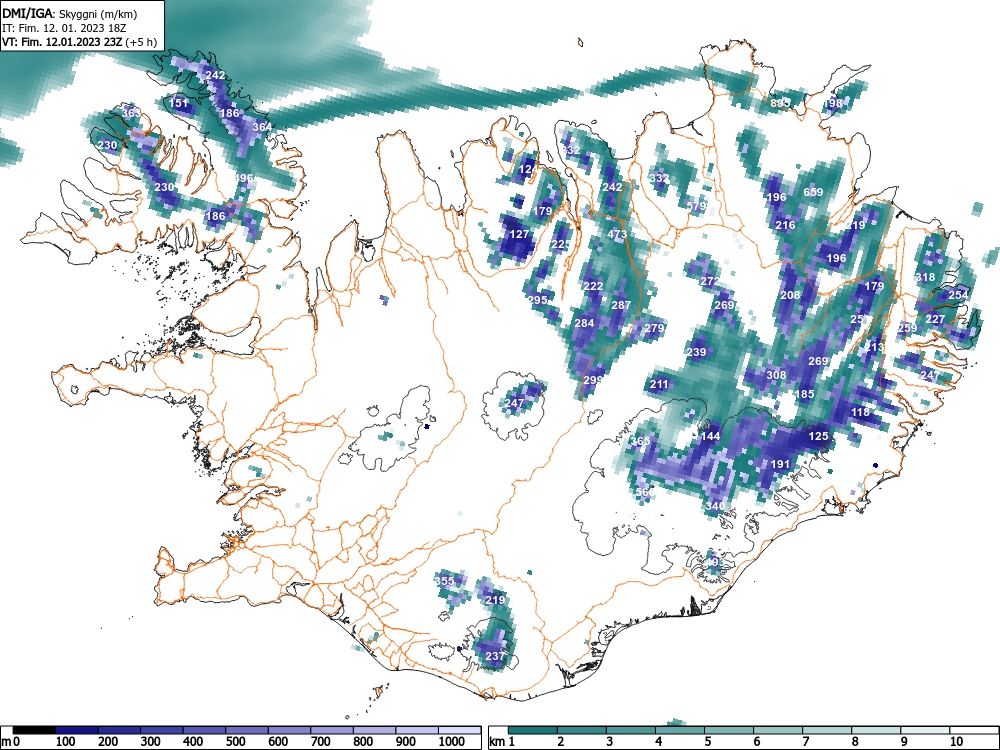Viewport: 1000px width, 750px height.
Task: Click the visibility value '216' on the map
Action: (x=785, y=225)
